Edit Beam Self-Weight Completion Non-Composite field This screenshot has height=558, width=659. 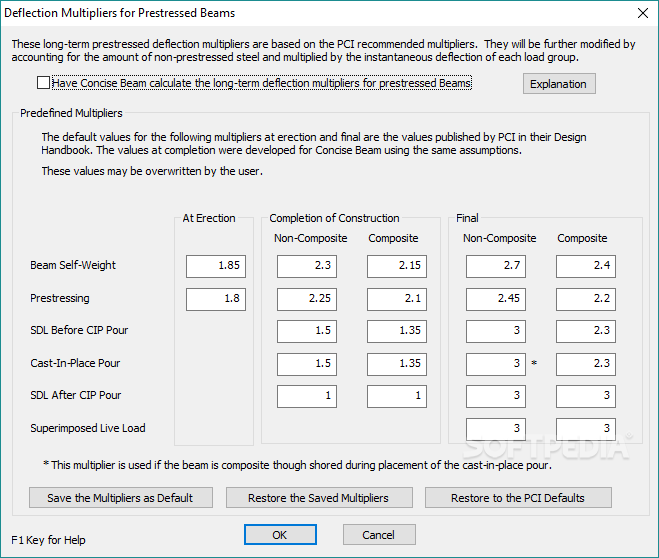pyautogui.click(x=307, y=266)
